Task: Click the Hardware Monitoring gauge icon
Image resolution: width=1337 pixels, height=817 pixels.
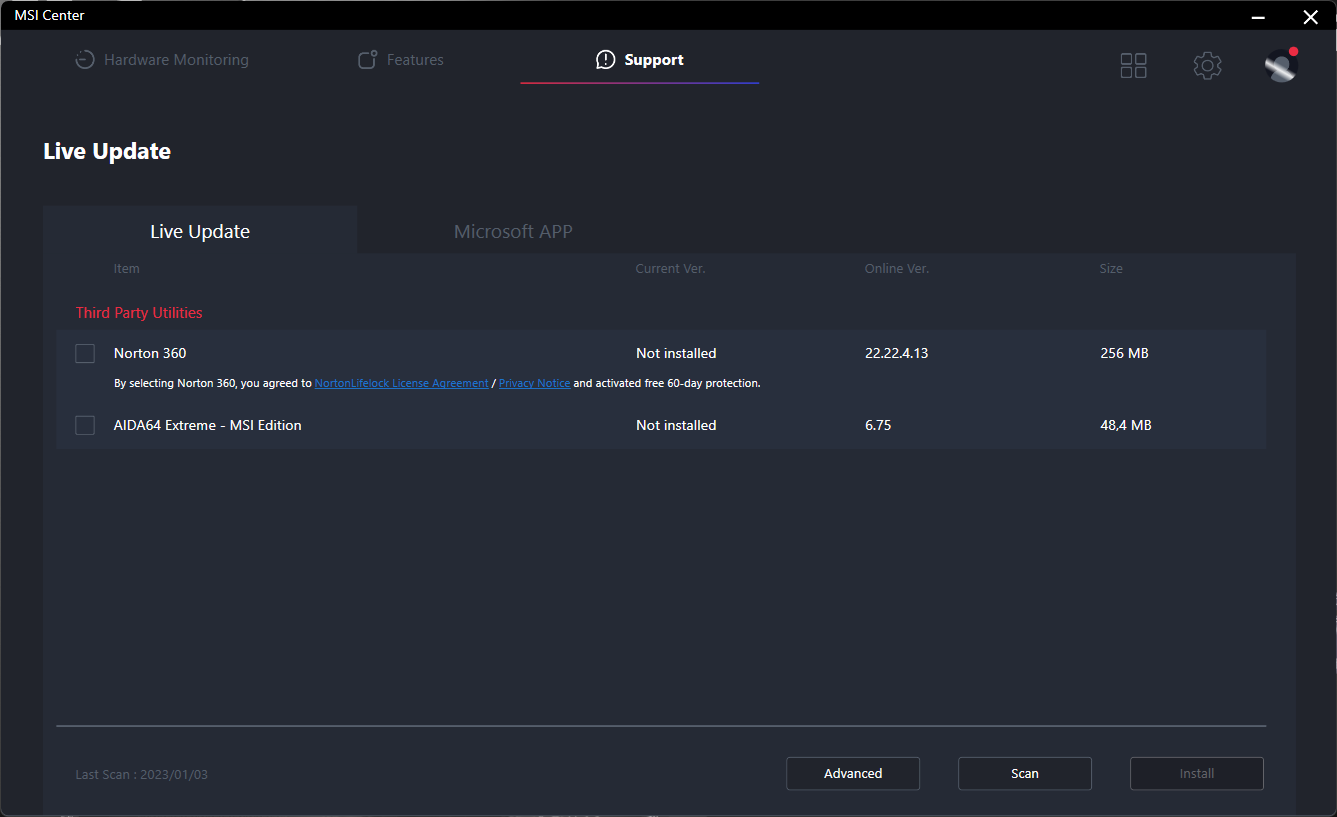Action: (85, 60)
